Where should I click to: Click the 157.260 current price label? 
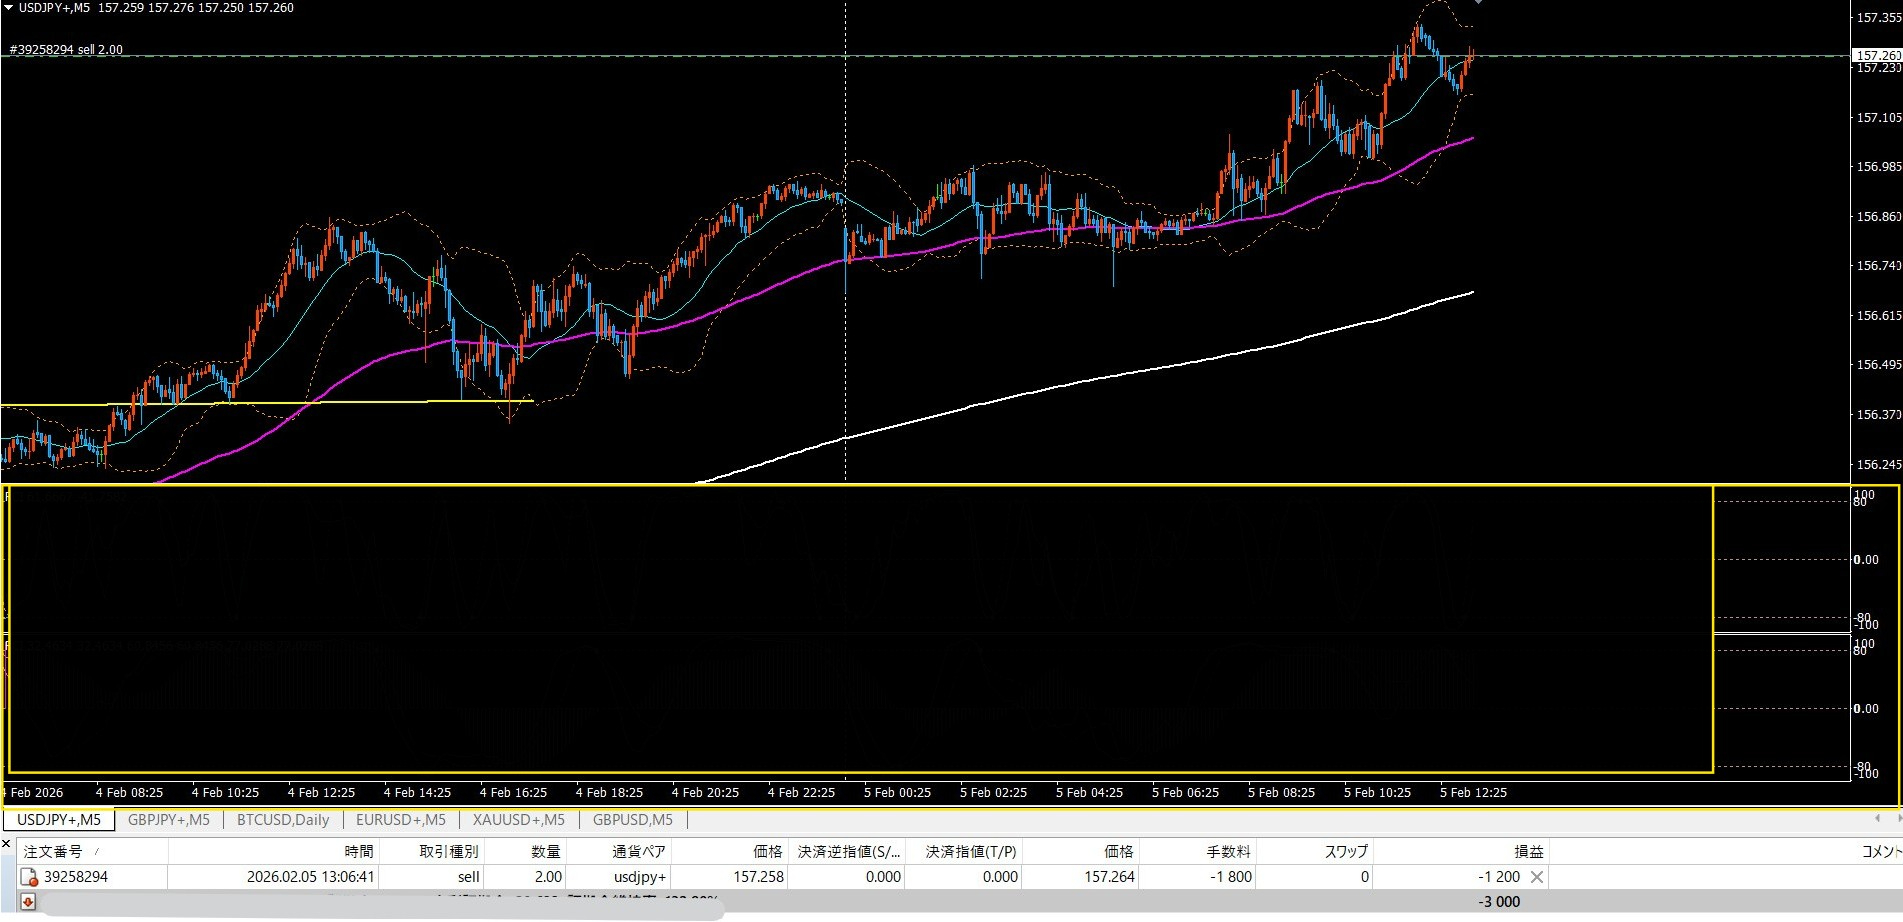pos(1876,56)
